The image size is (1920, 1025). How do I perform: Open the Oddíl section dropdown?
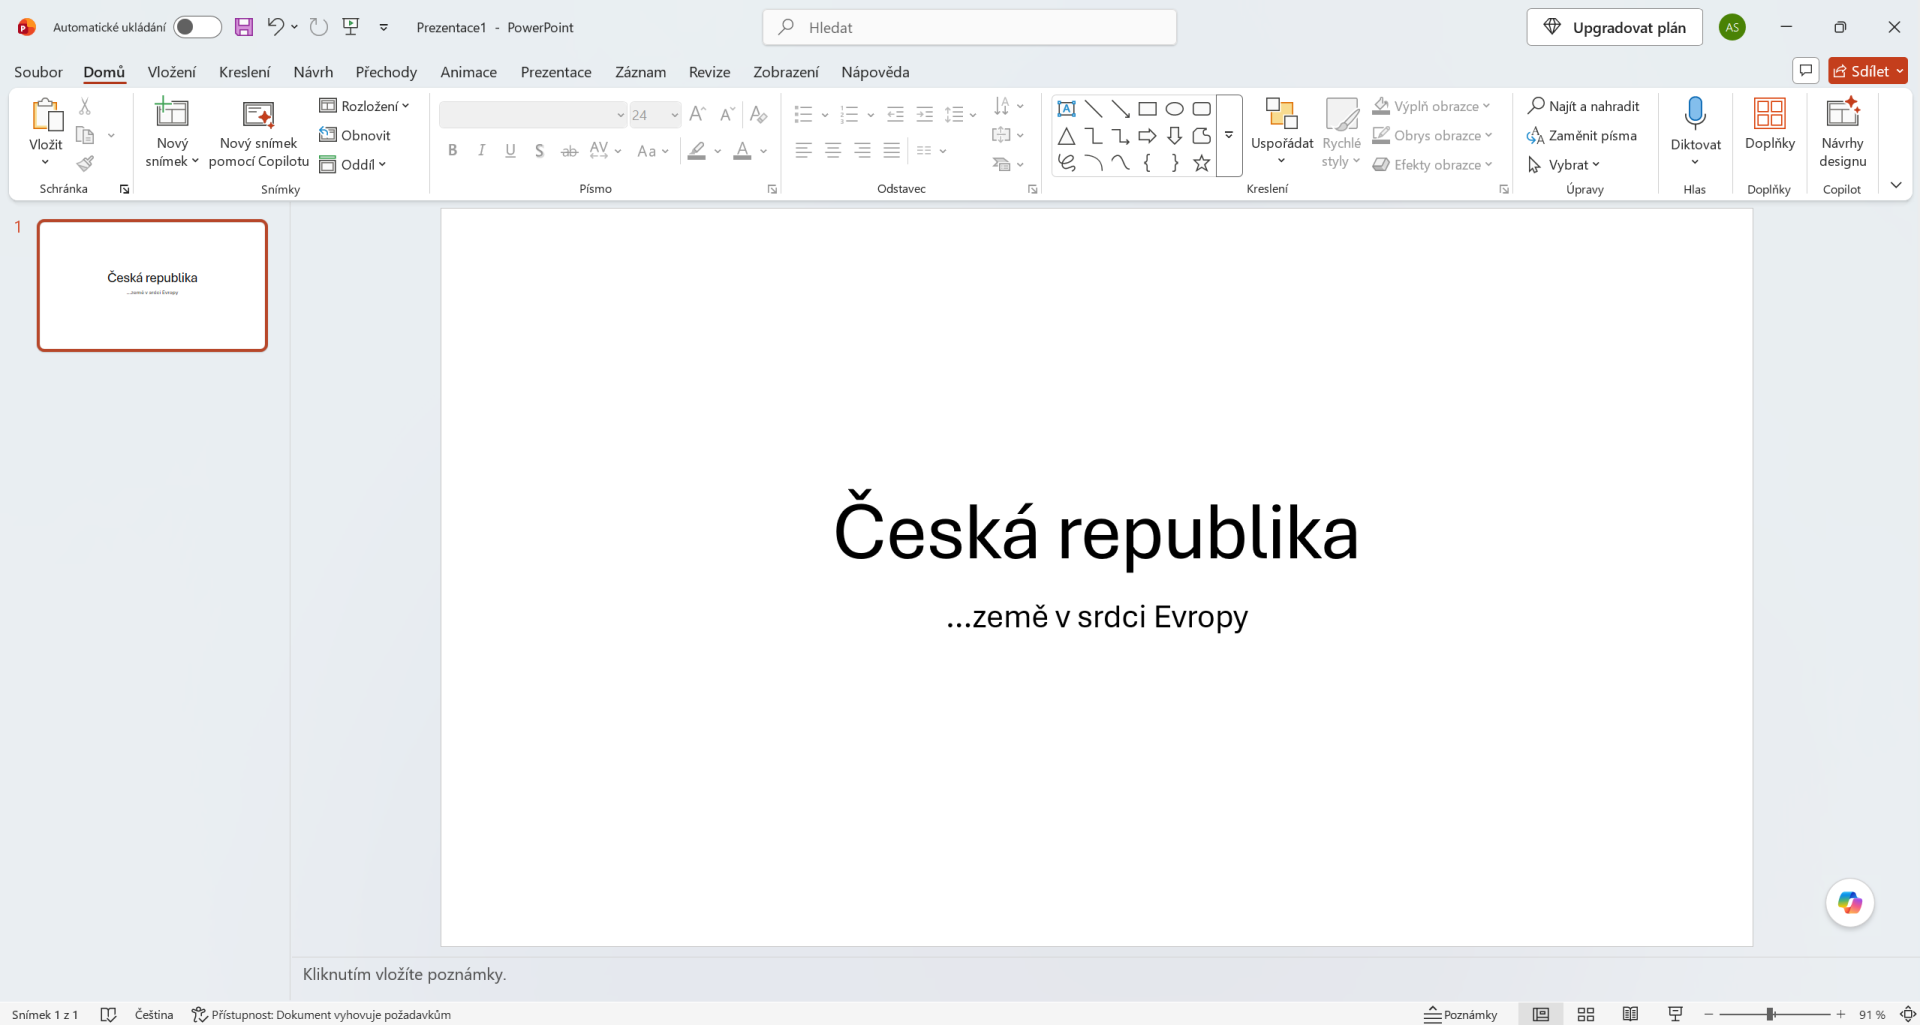(x=353, y=164)
